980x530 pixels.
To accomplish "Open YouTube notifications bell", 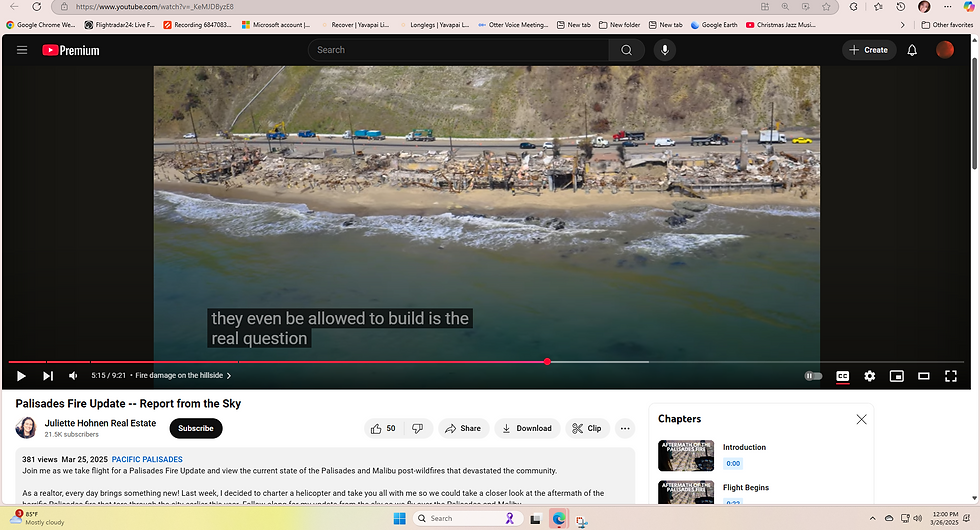I will [912, 50].
